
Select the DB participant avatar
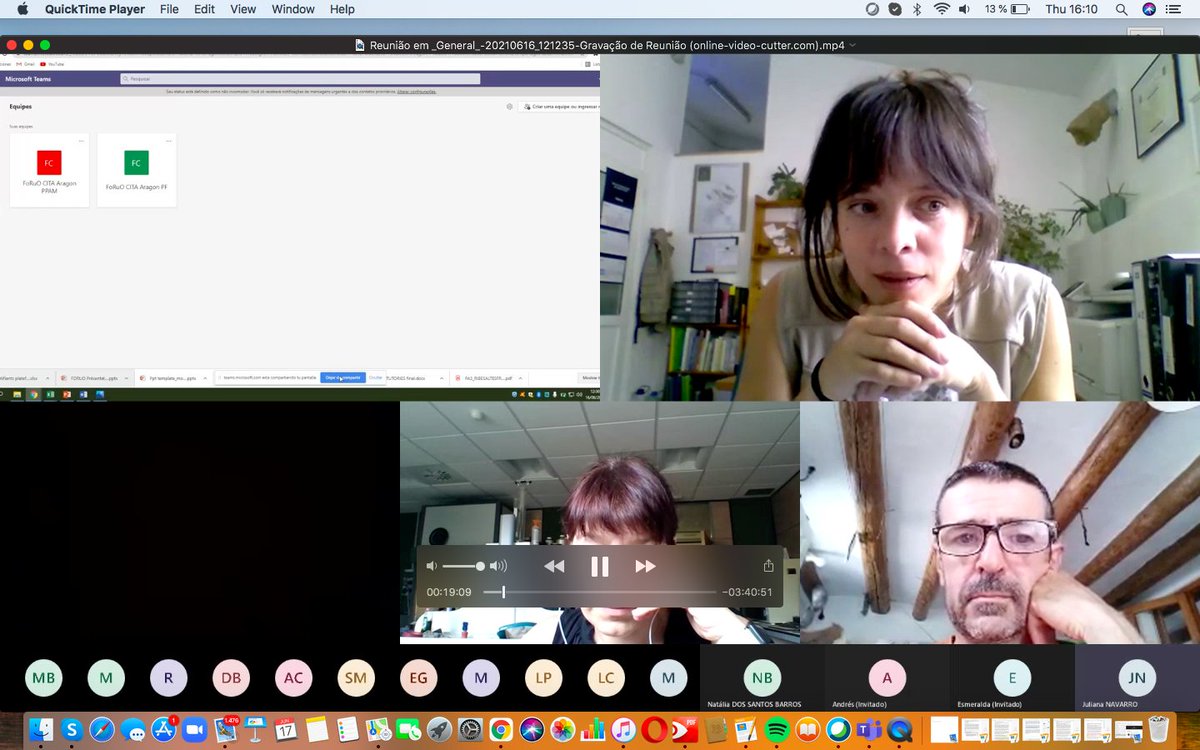click(231, 678)
